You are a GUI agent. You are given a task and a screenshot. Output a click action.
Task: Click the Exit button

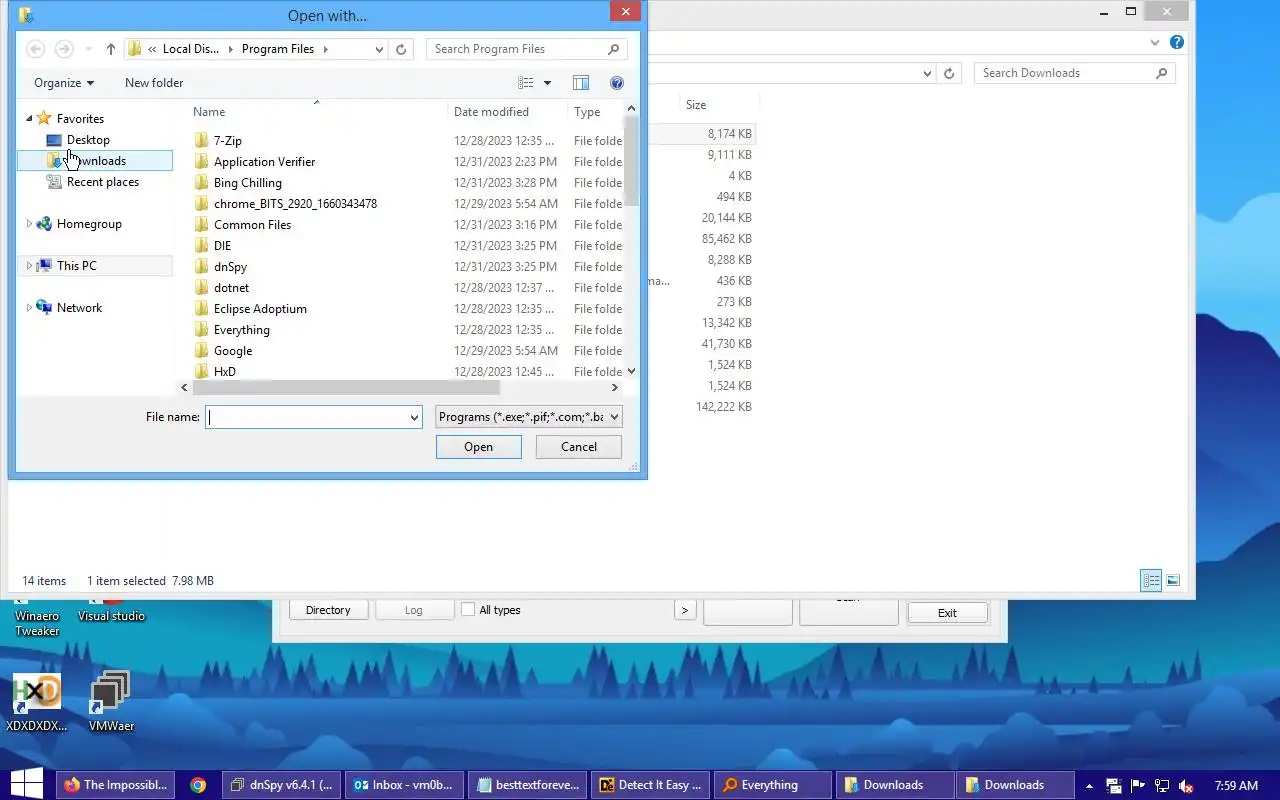coord(947,613)
